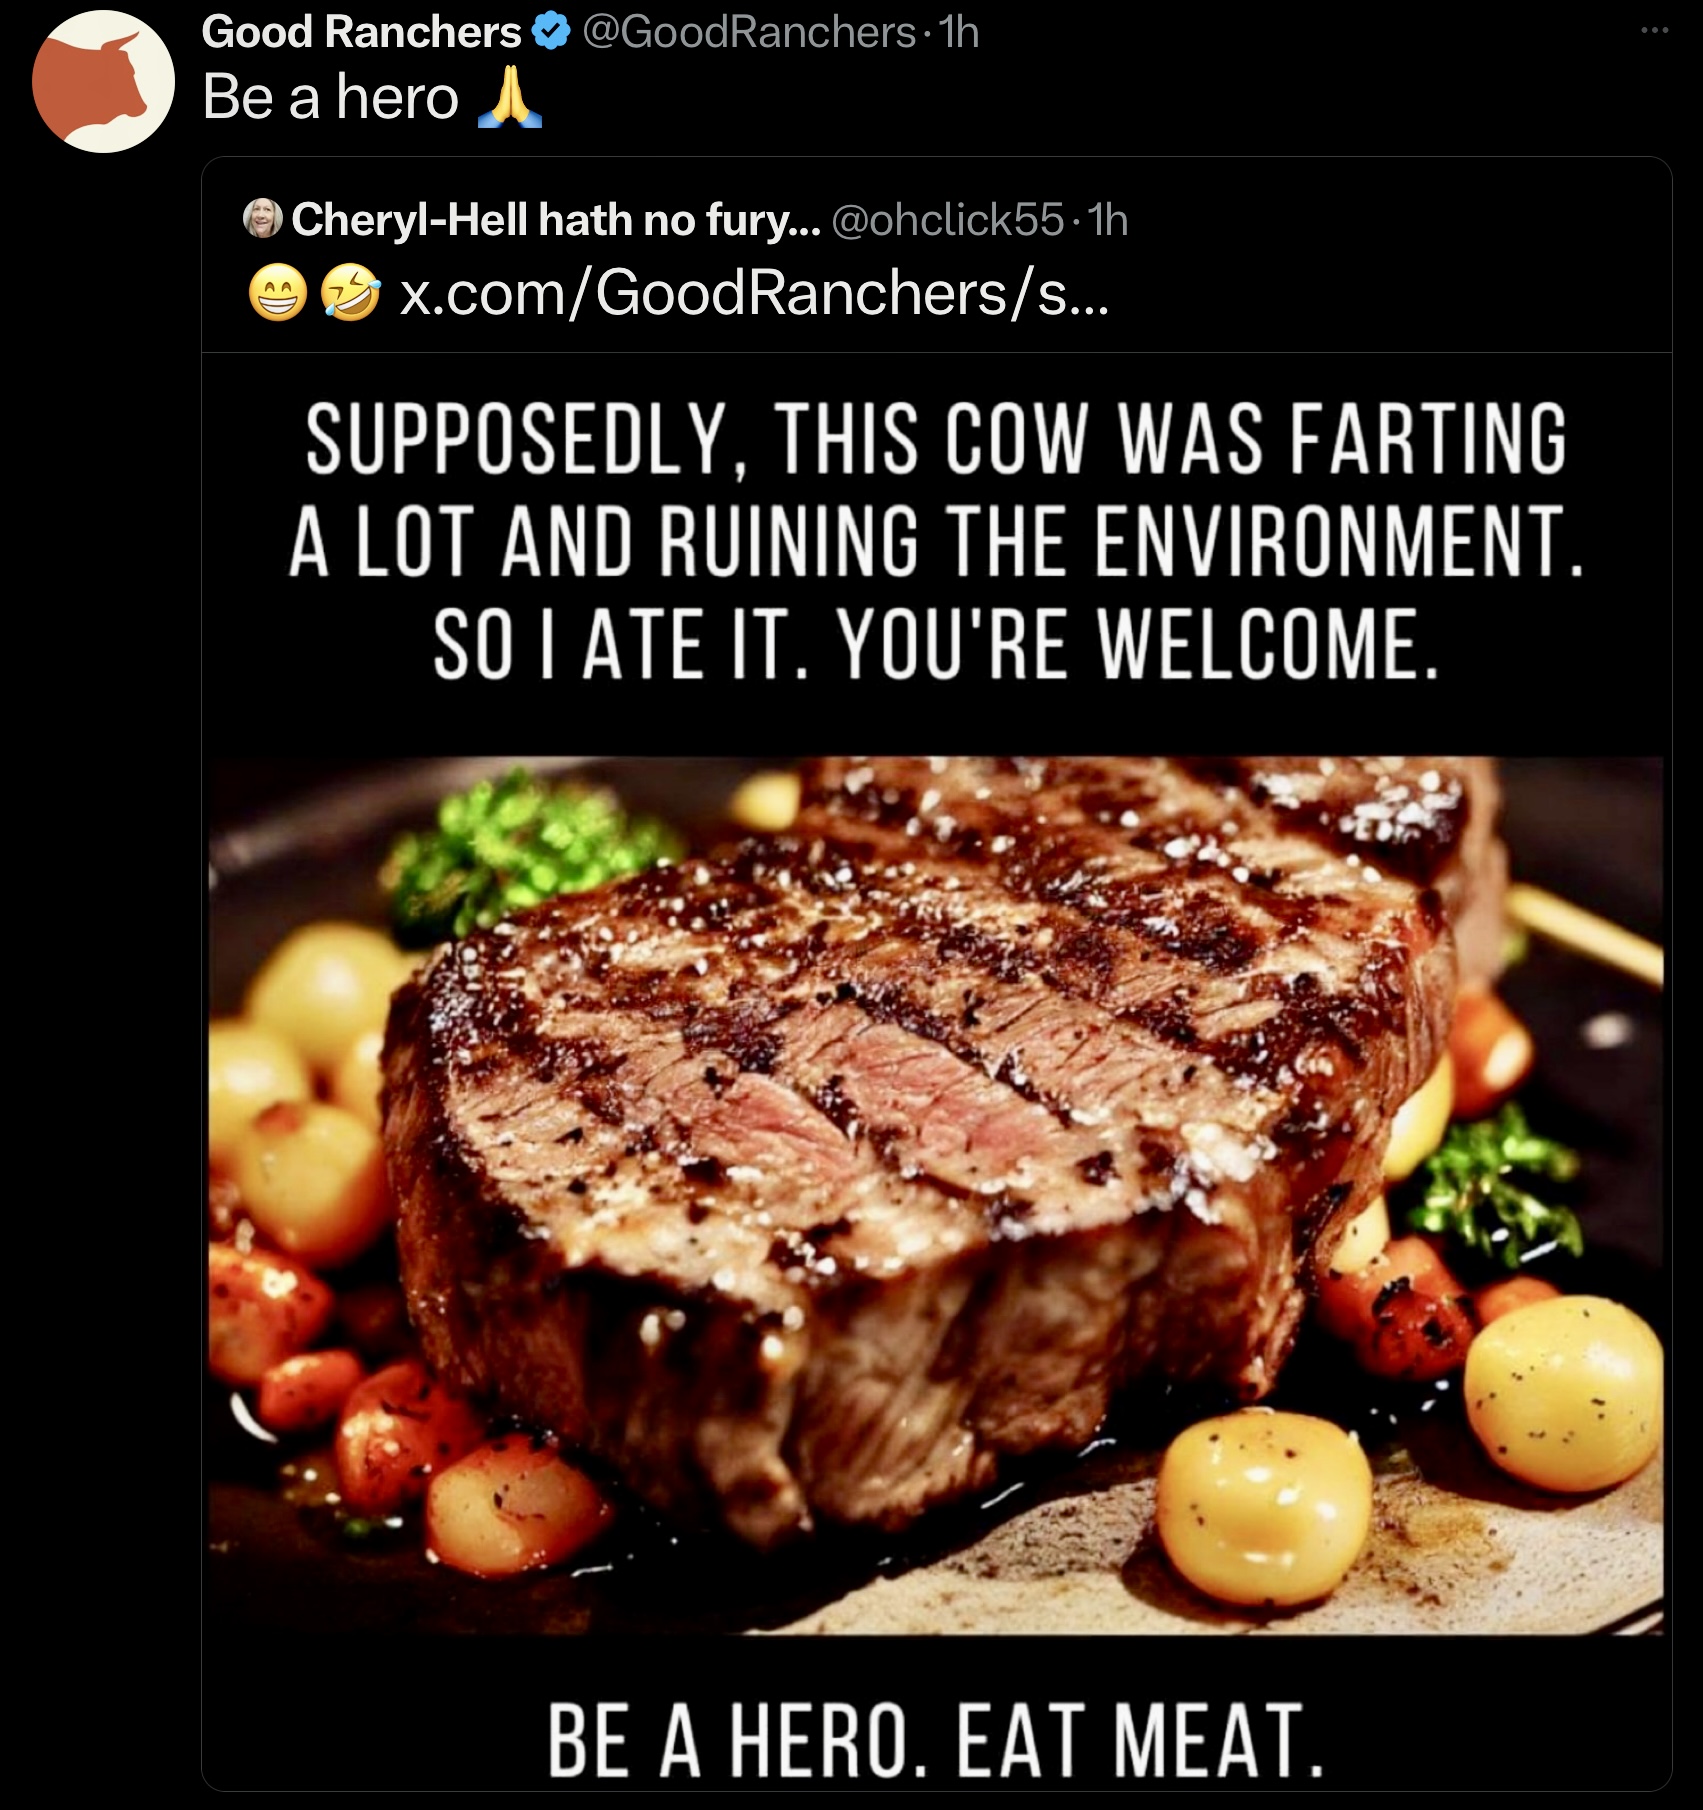
Task: Open Cheryl's small profile picture
Action: coord(263,219)
